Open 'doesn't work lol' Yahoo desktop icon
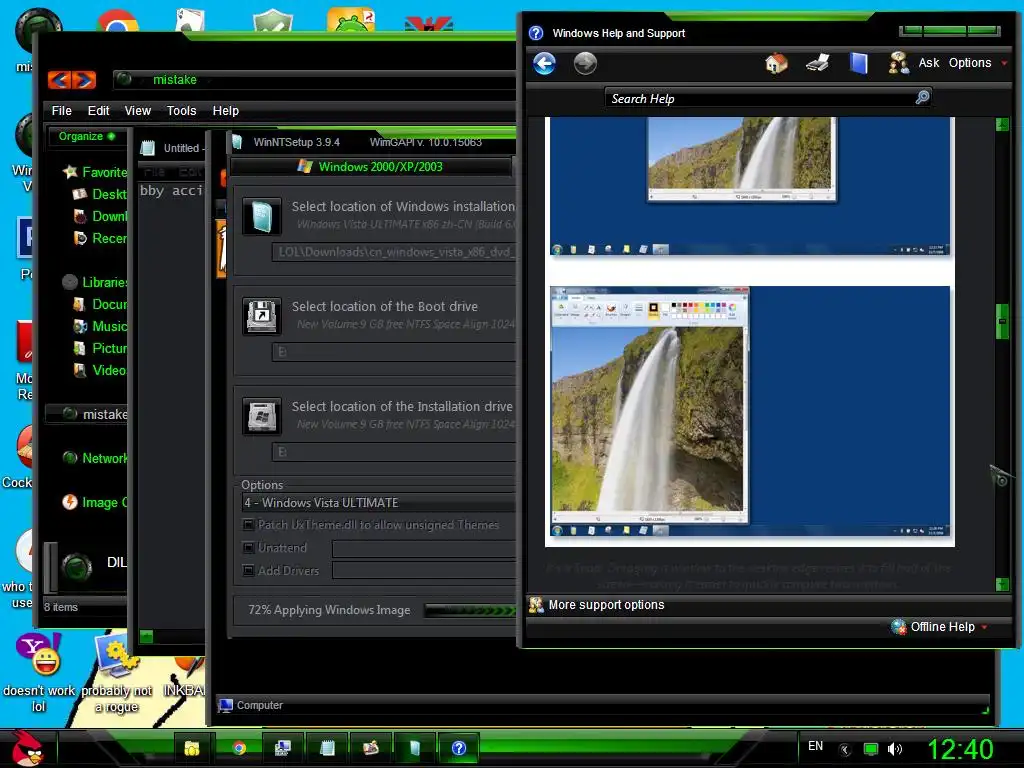The width and height of the screenshot is (1024, 768). coord(39,673)
